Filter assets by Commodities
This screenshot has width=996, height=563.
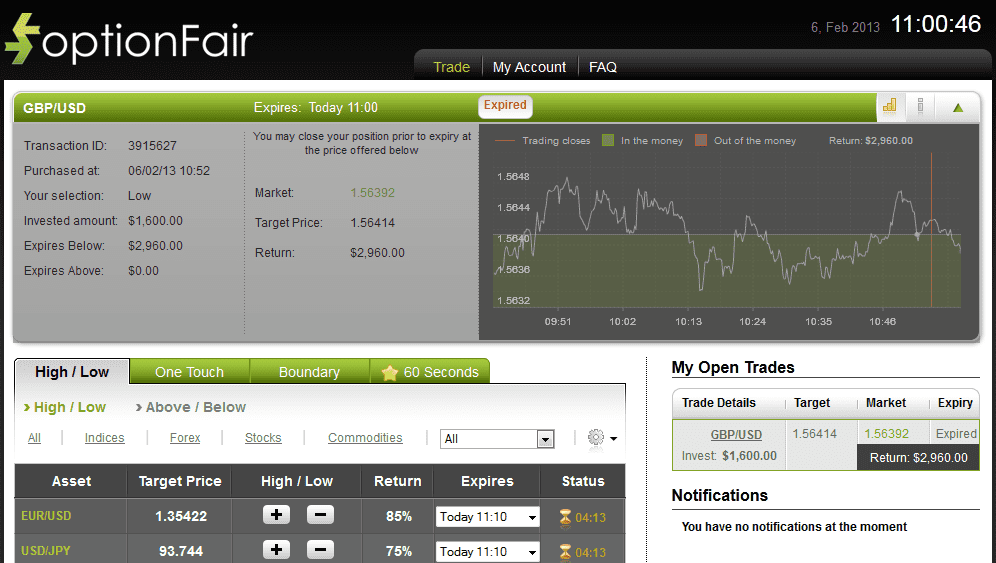tap(365, 438)
